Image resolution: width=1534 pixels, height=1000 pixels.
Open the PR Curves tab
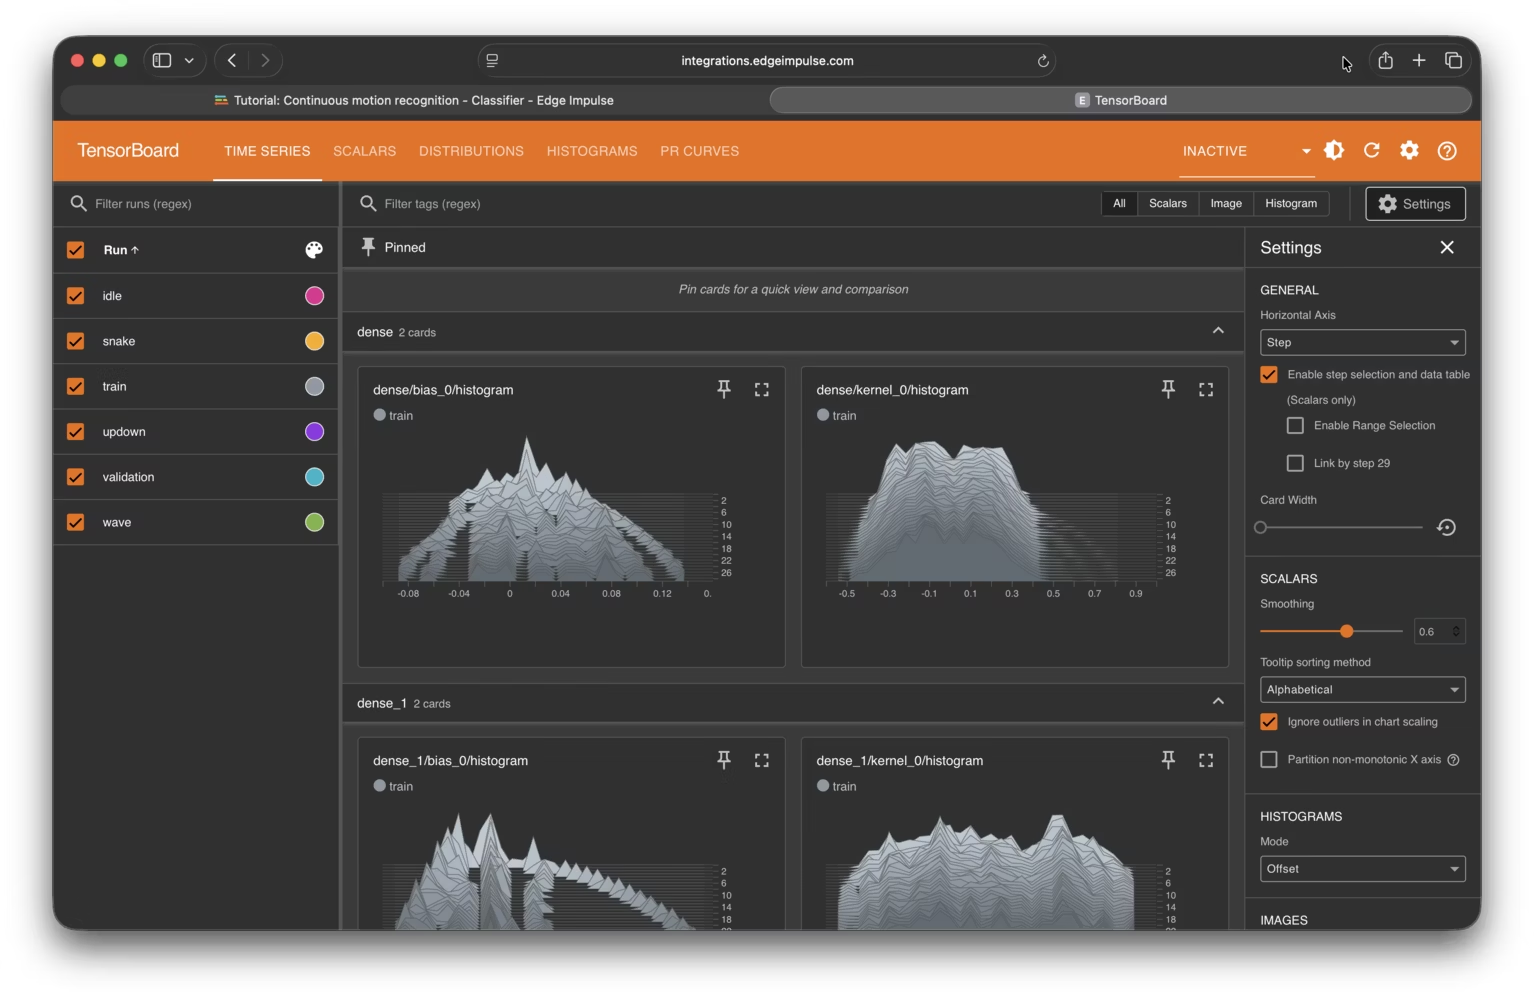(699, 151)
